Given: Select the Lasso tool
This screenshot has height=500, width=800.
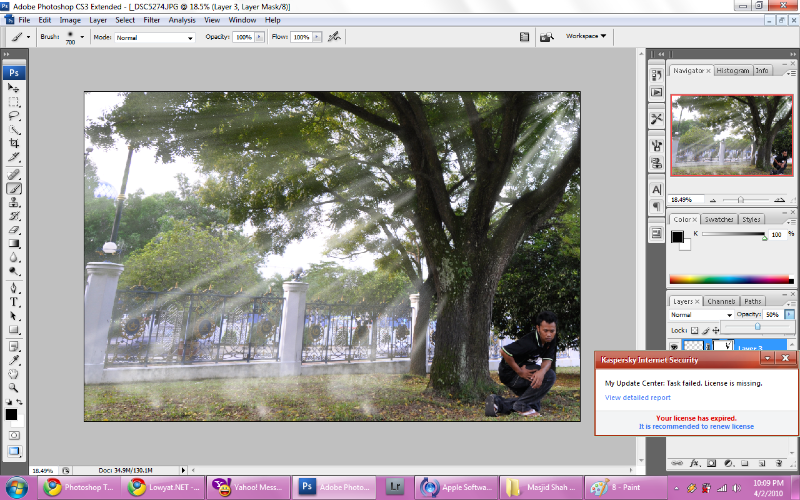Looking at the screenshot, I should click(15, 116).
